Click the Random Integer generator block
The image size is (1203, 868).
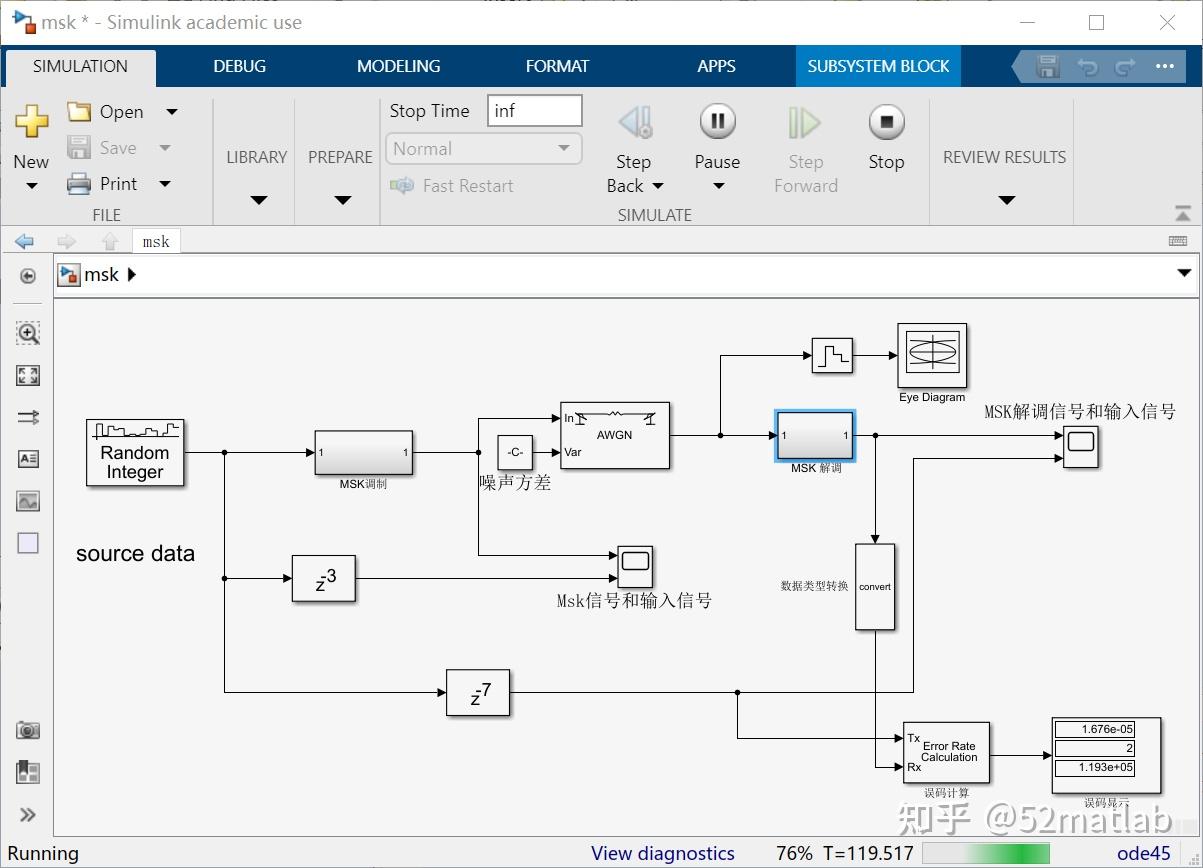tap(135, 453)
